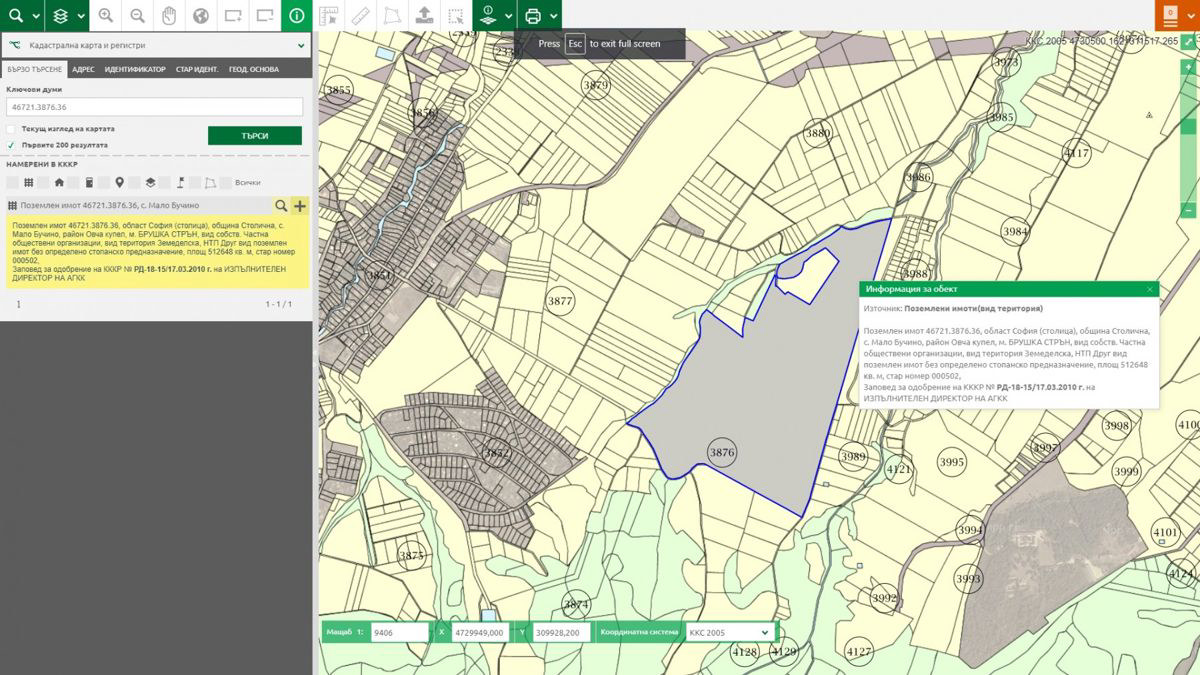Viewport: 1200px width, 675px height.
Task: Check the 'Всички' filter checkbox
Action: tap(226, 182)
